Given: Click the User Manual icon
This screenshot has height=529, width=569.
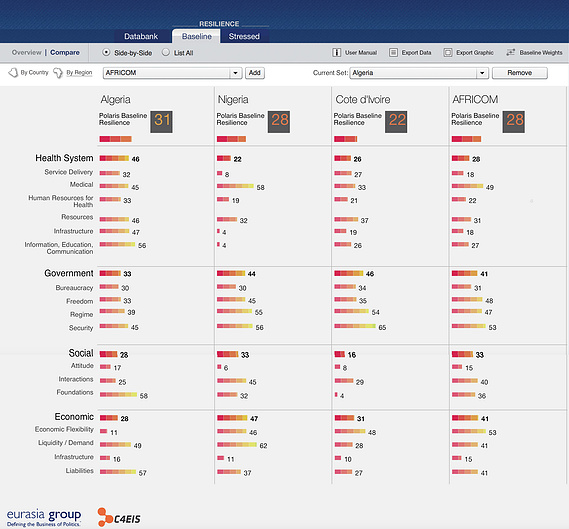Looking at the screenshot, I should (x=336, y=53).
